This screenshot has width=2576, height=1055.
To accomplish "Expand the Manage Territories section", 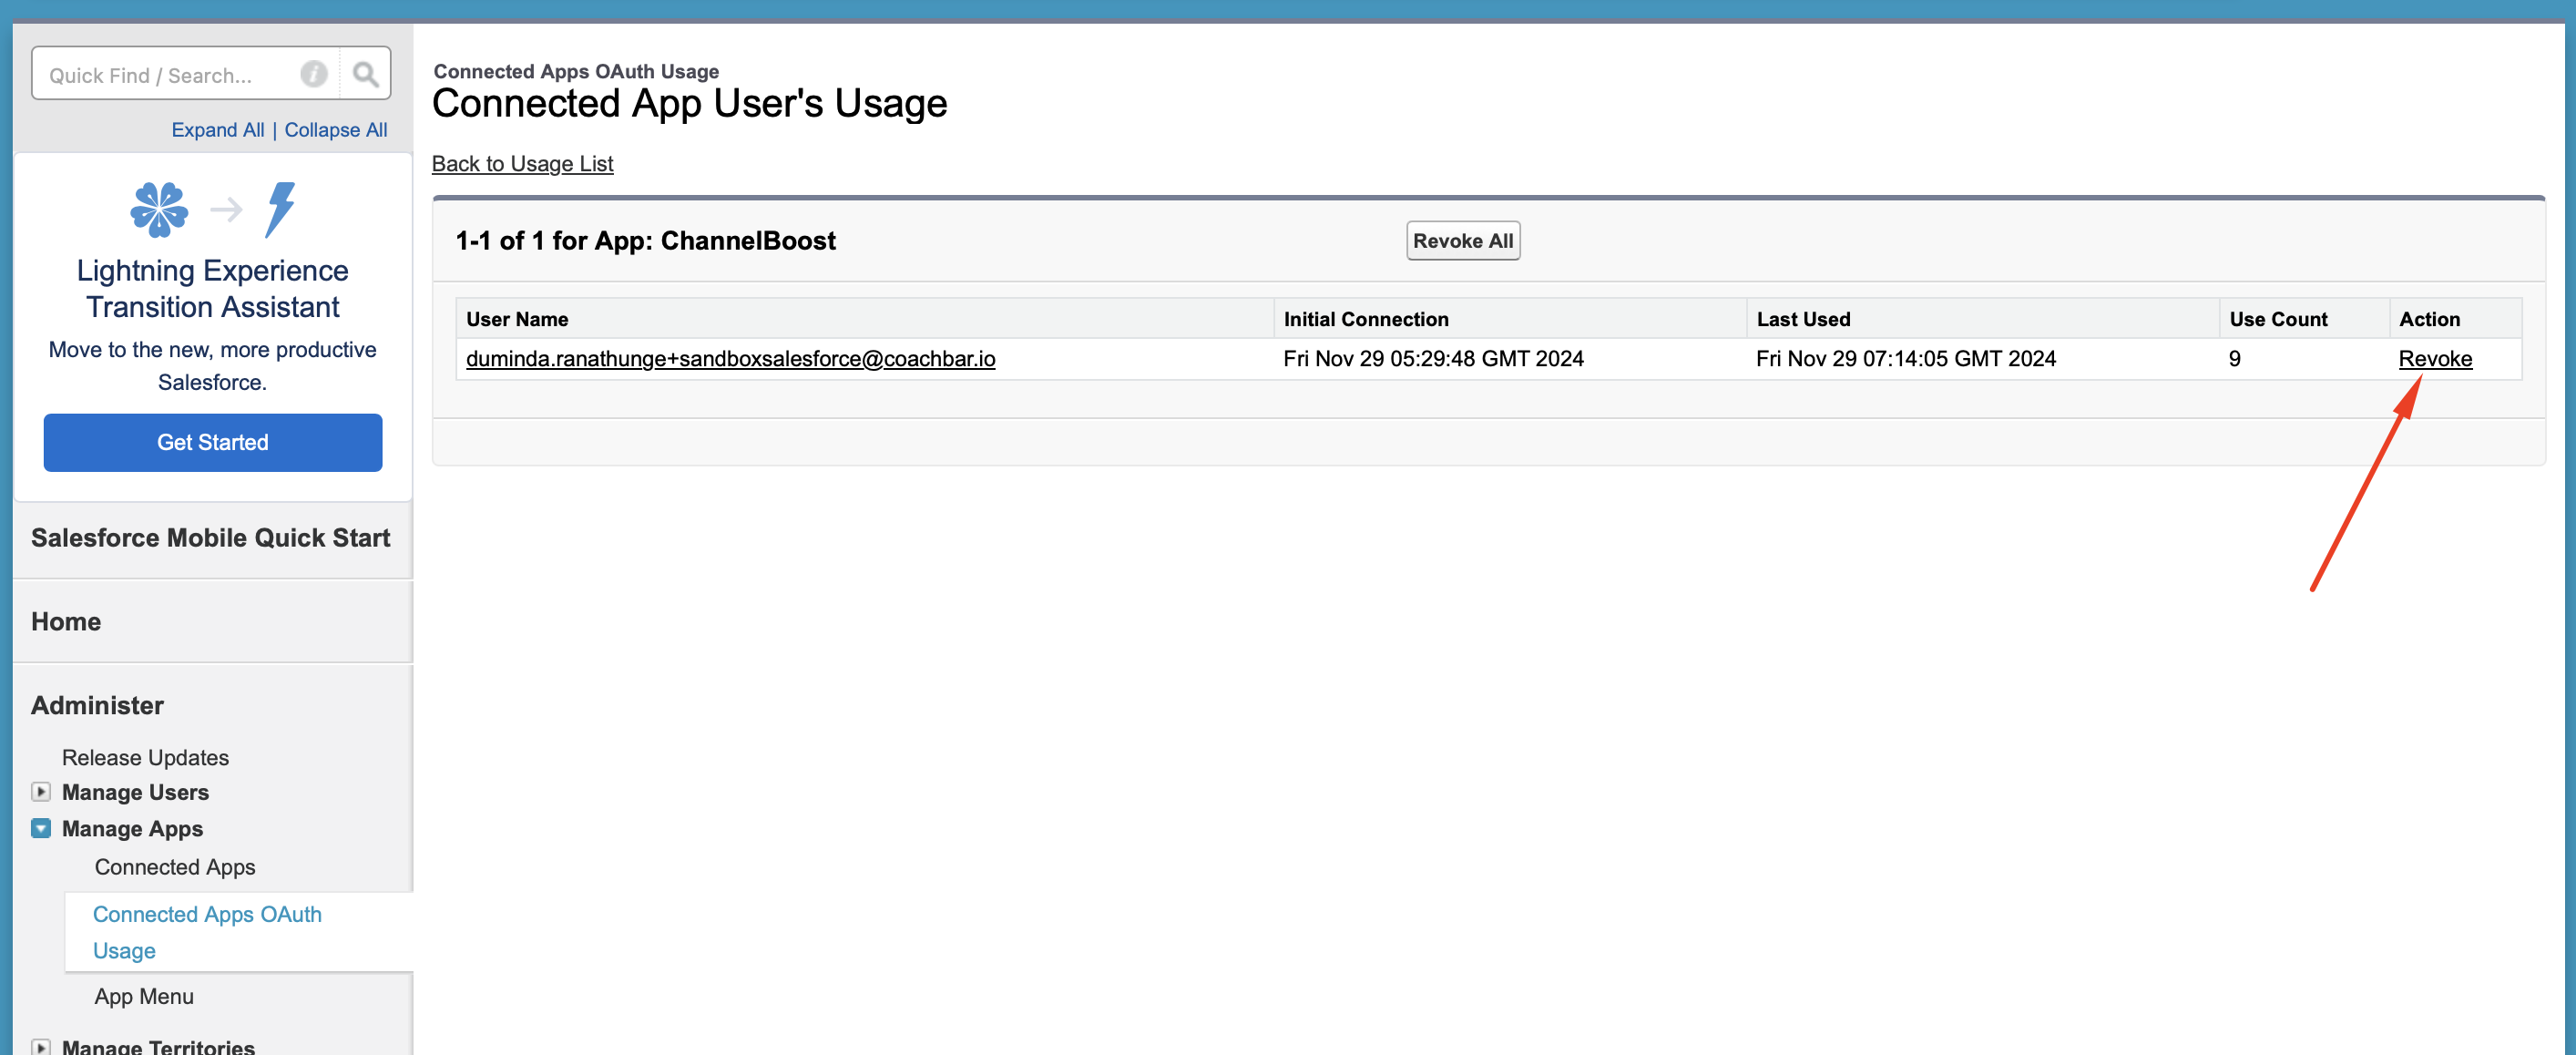I will (41, 1046).
